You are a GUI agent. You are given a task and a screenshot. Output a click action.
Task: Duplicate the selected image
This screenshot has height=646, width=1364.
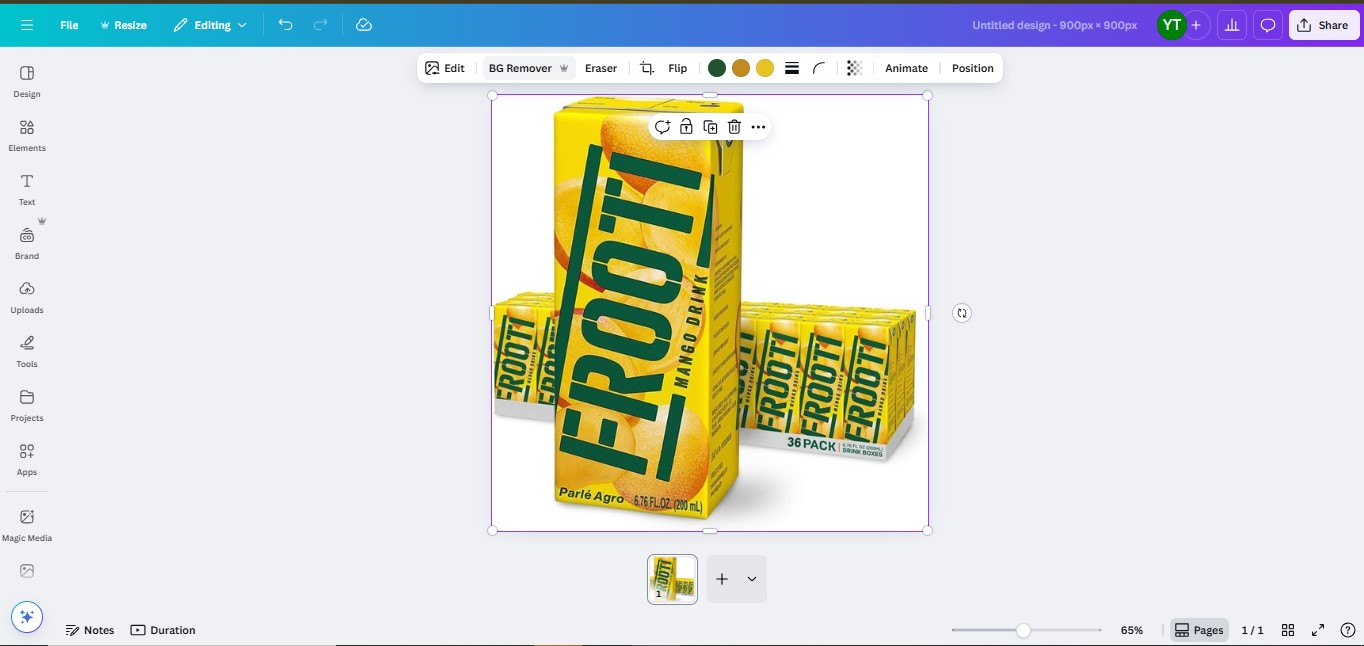click(x=710, y=127)
